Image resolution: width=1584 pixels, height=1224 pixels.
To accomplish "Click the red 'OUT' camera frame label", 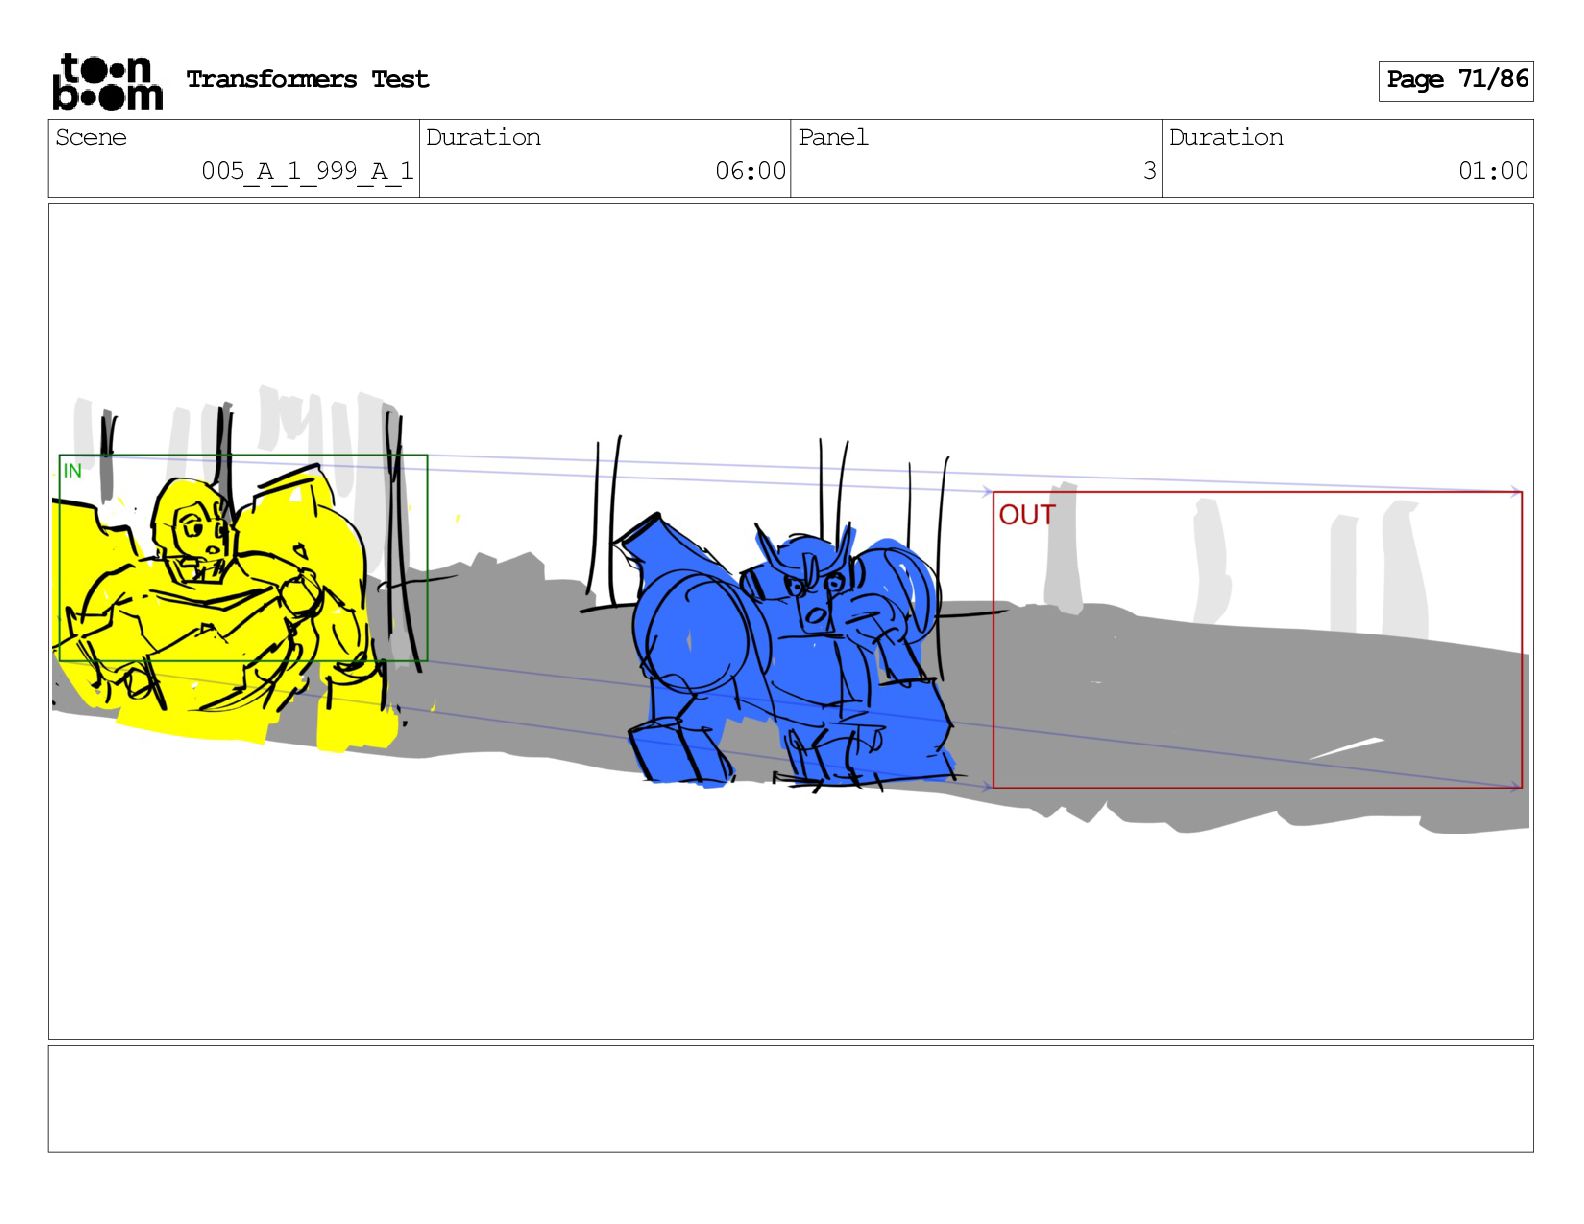I will [x=1027, y=515].
